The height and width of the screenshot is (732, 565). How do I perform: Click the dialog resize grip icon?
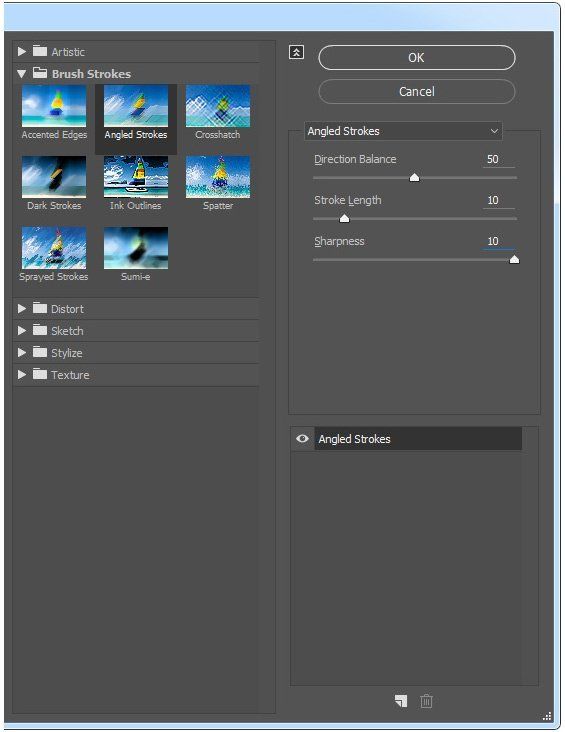pos(547,716)
